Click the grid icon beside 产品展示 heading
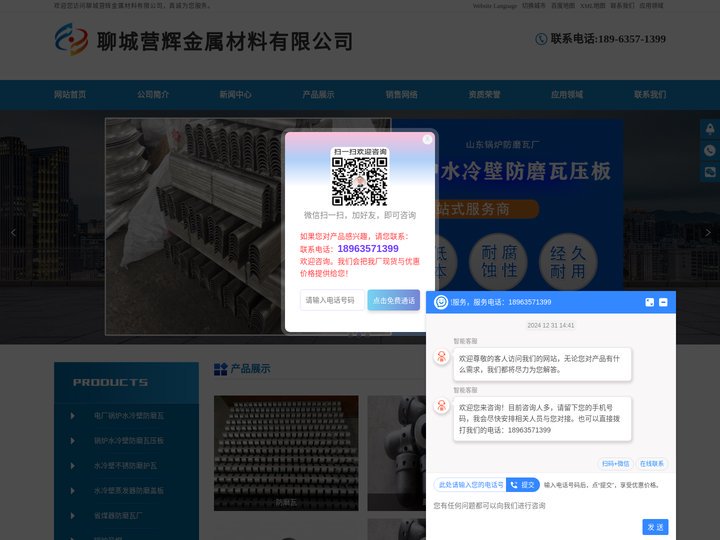The height and width of the screenshot is (540, 720). pos(220,369)
